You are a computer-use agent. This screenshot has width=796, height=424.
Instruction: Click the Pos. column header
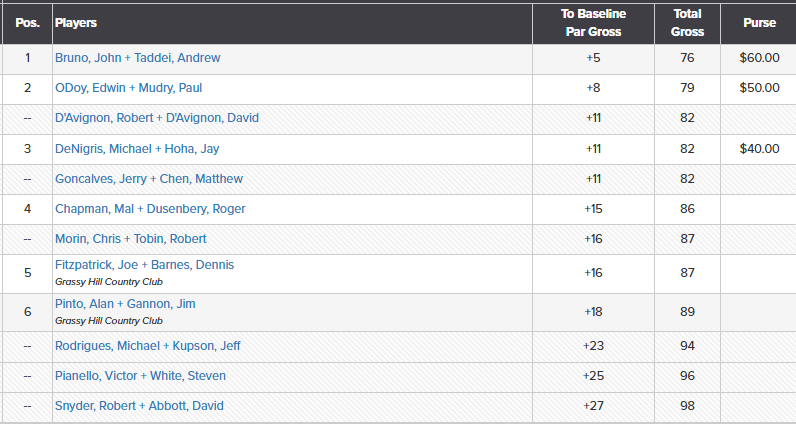click(27, 22)
